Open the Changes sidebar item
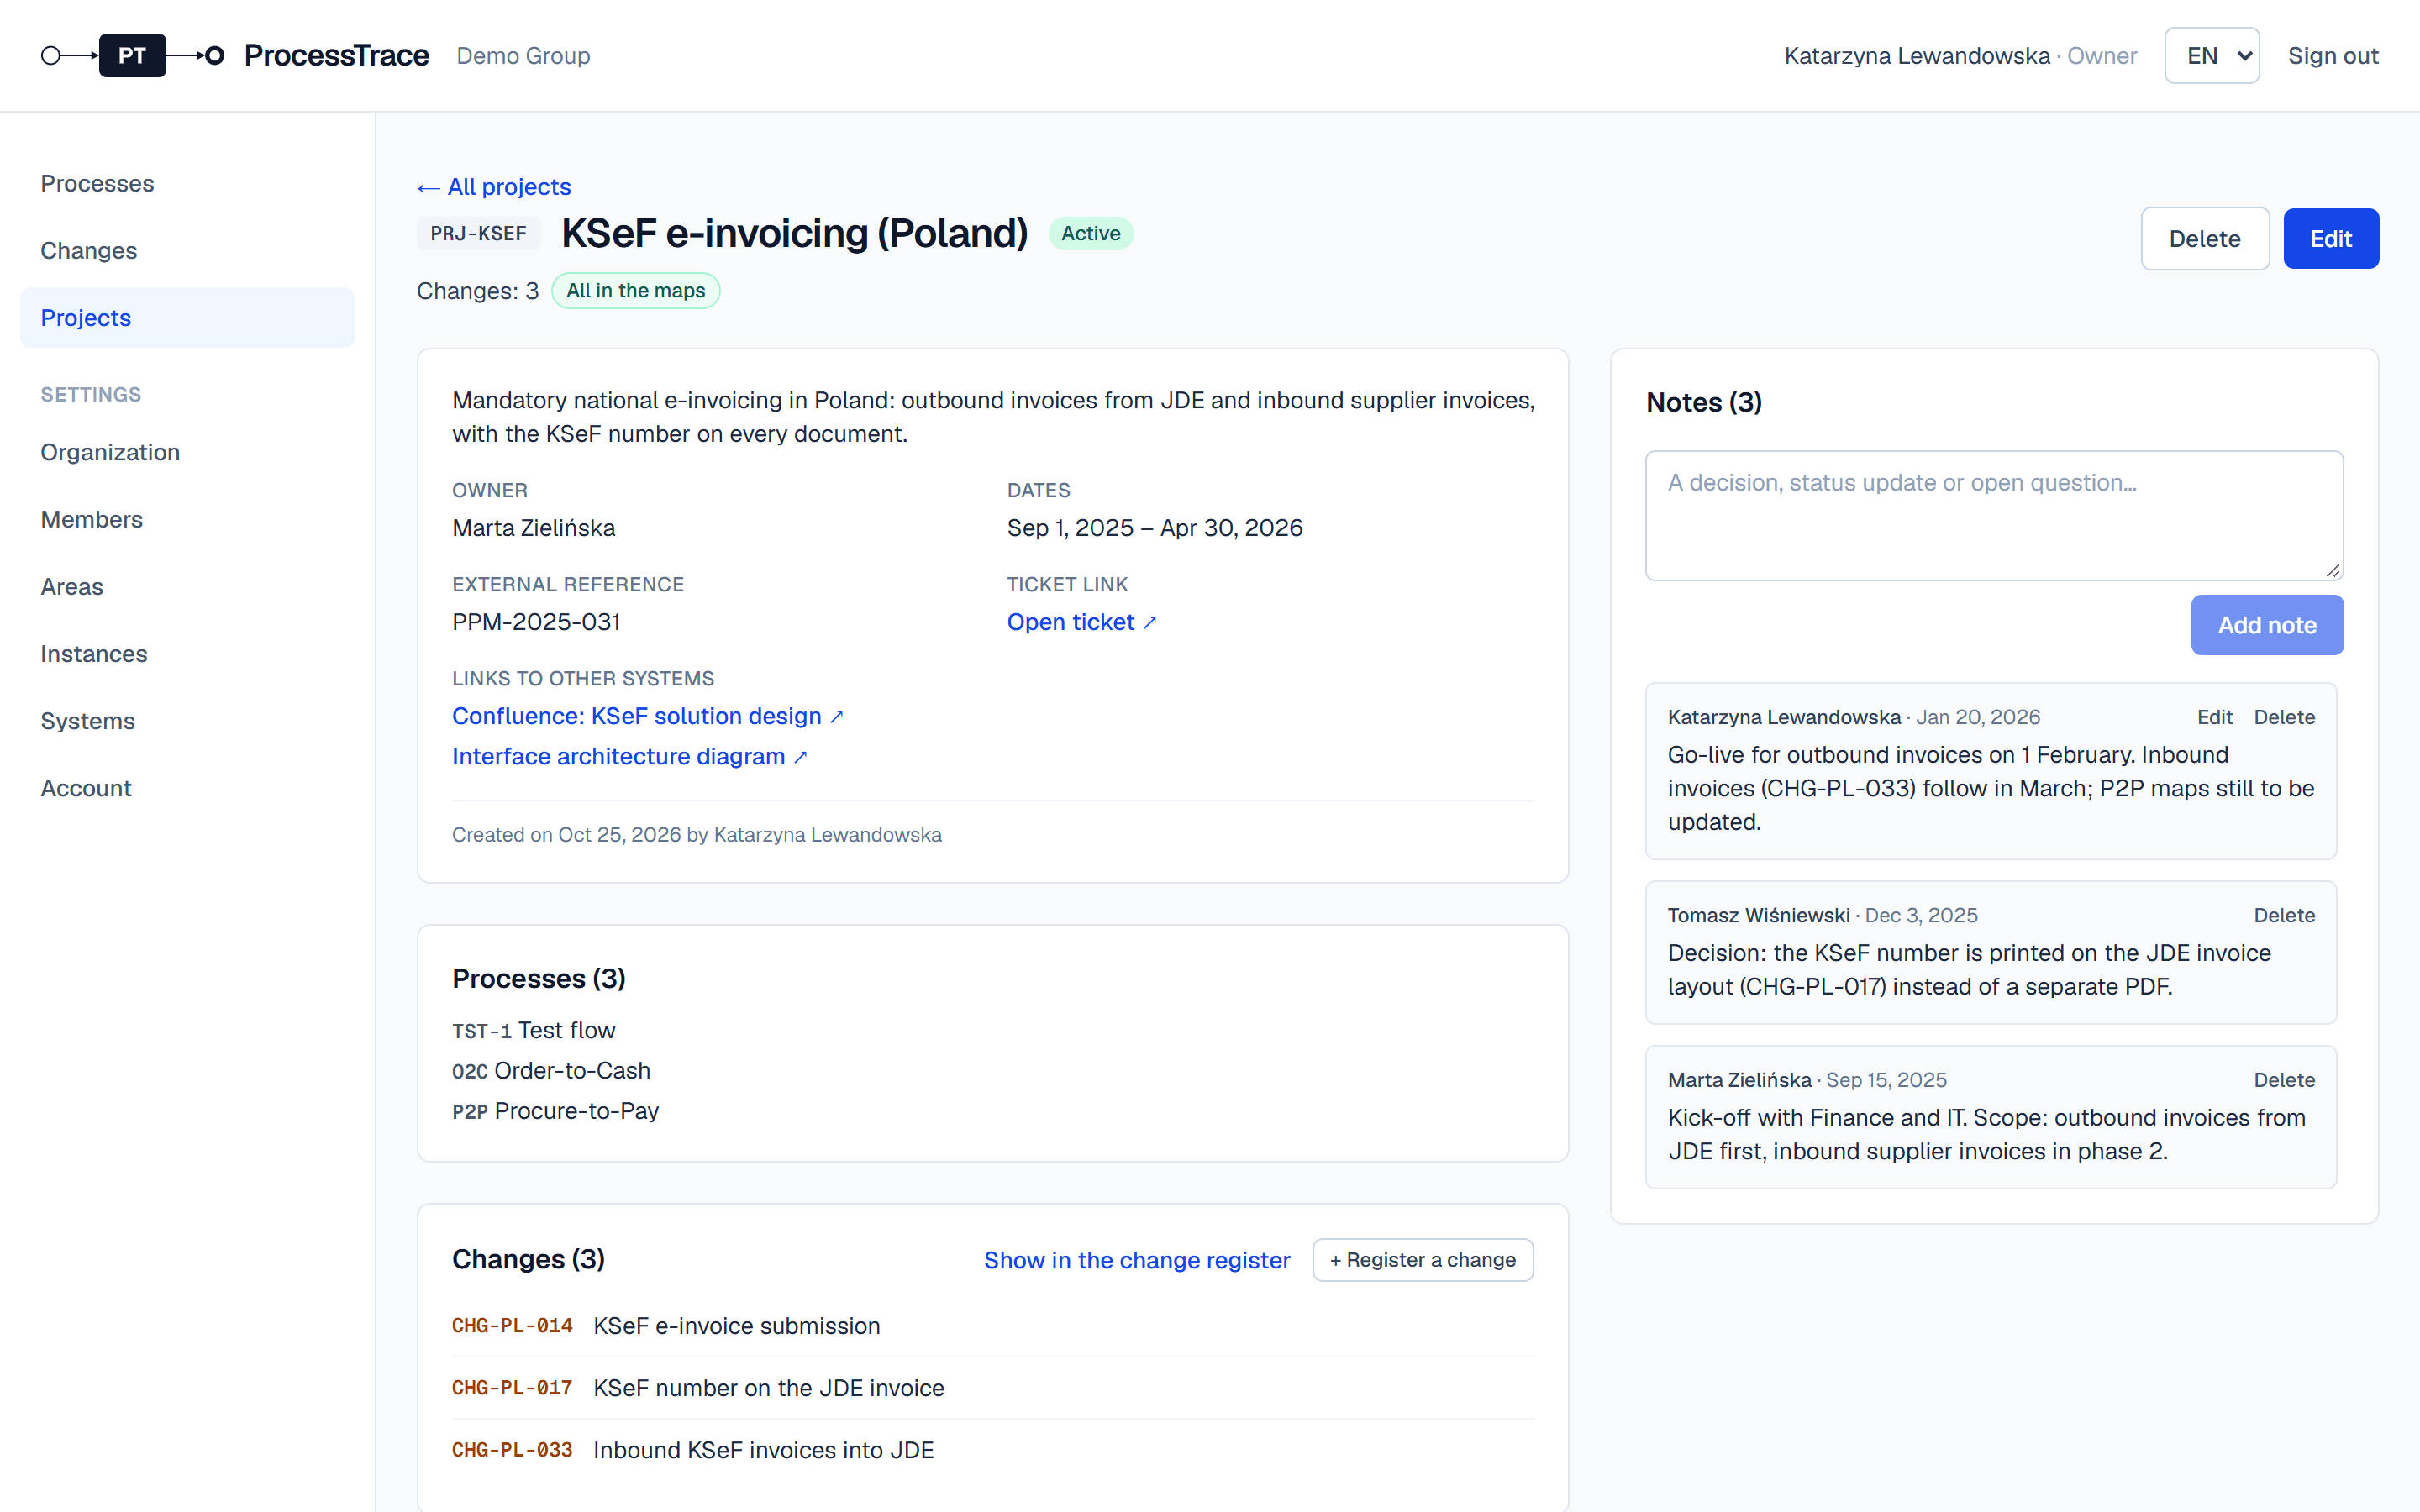The image size is (2420, 1512). [187, 250]
